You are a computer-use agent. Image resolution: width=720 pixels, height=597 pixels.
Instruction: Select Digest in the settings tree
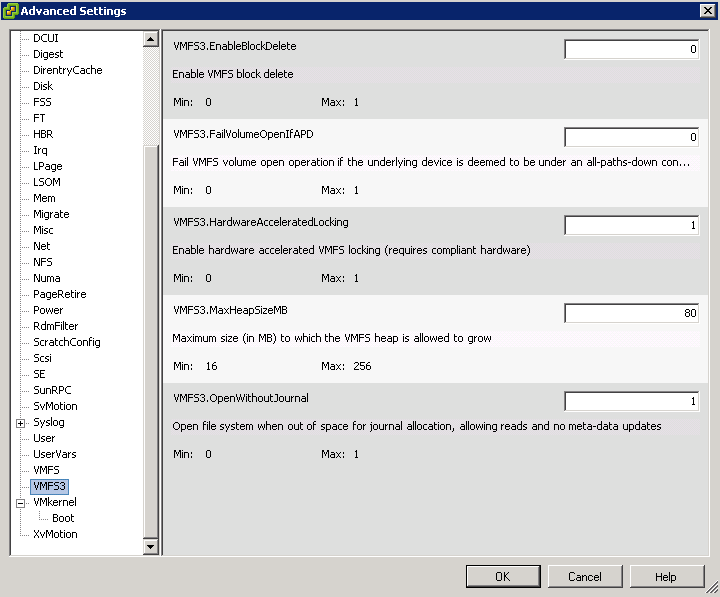pos(48,54)
